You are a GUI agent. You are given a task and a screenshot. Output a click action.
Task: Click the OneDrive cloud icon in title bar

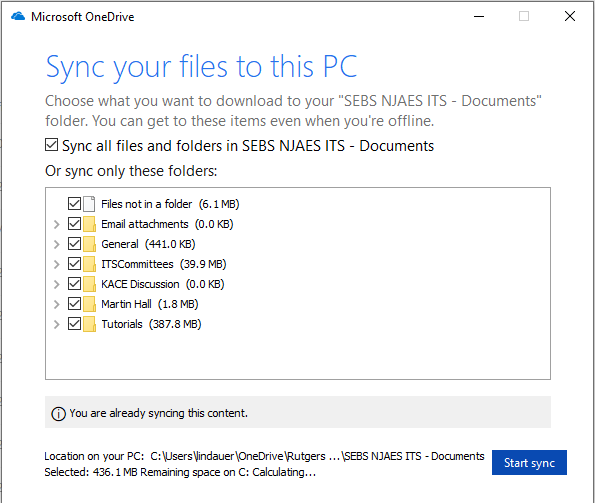pos(18,16)
